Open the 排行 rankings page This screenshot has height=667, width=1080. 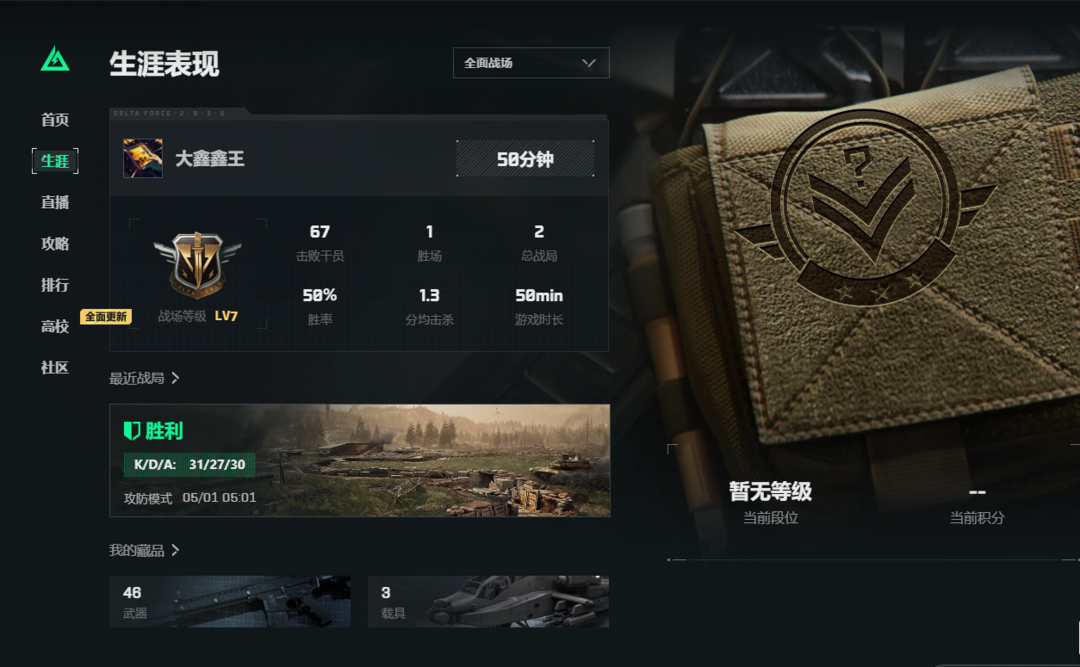click(x=55, y=285)
